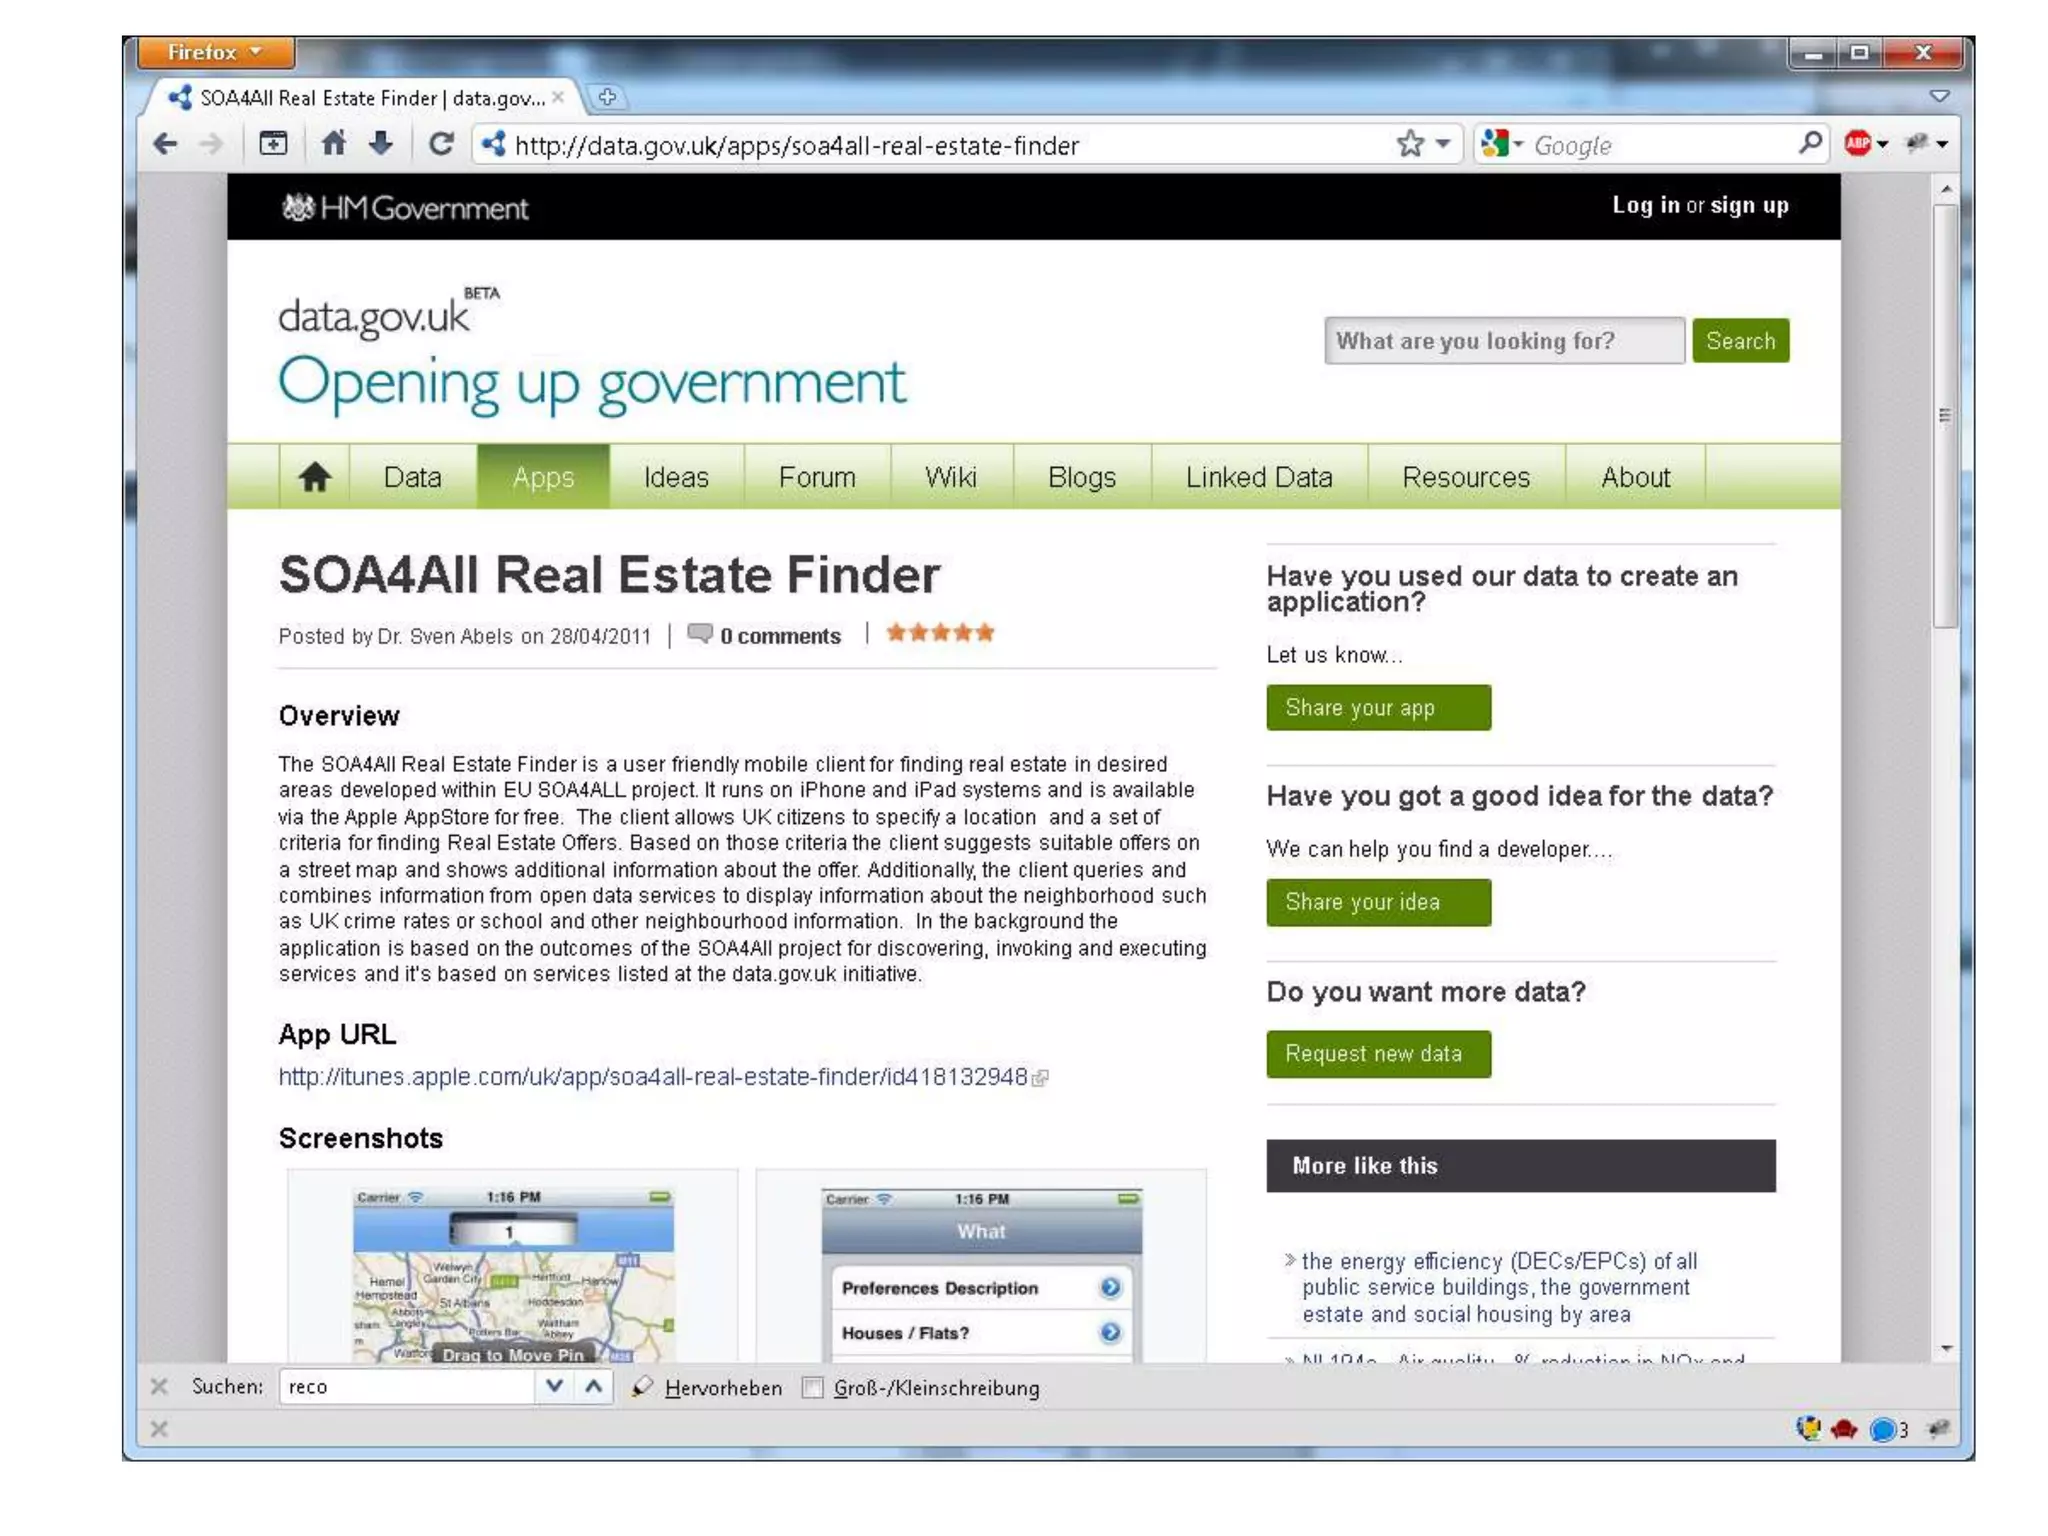The height and width of the screenshot is (1536, 2048).
Task: Click the addon toolbar icon at far right
Action: point(1918,144)
